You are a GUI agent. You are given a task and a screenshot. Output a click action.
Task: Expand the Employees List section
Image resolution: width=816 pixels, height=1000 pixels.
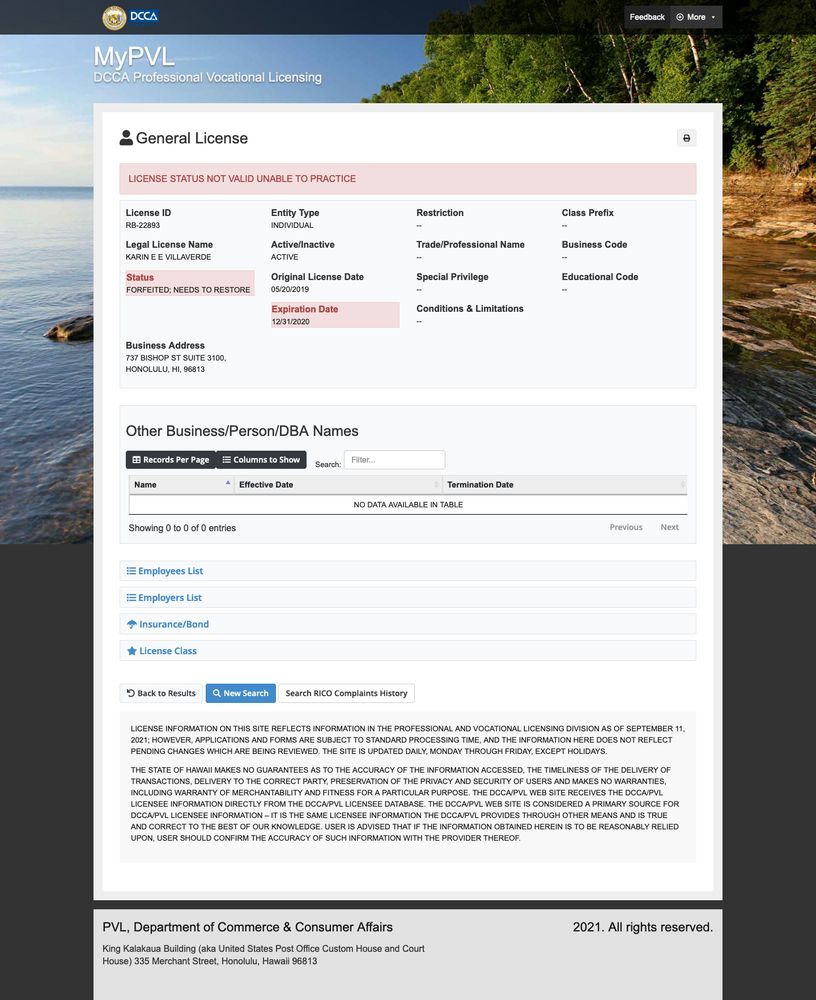170,571
